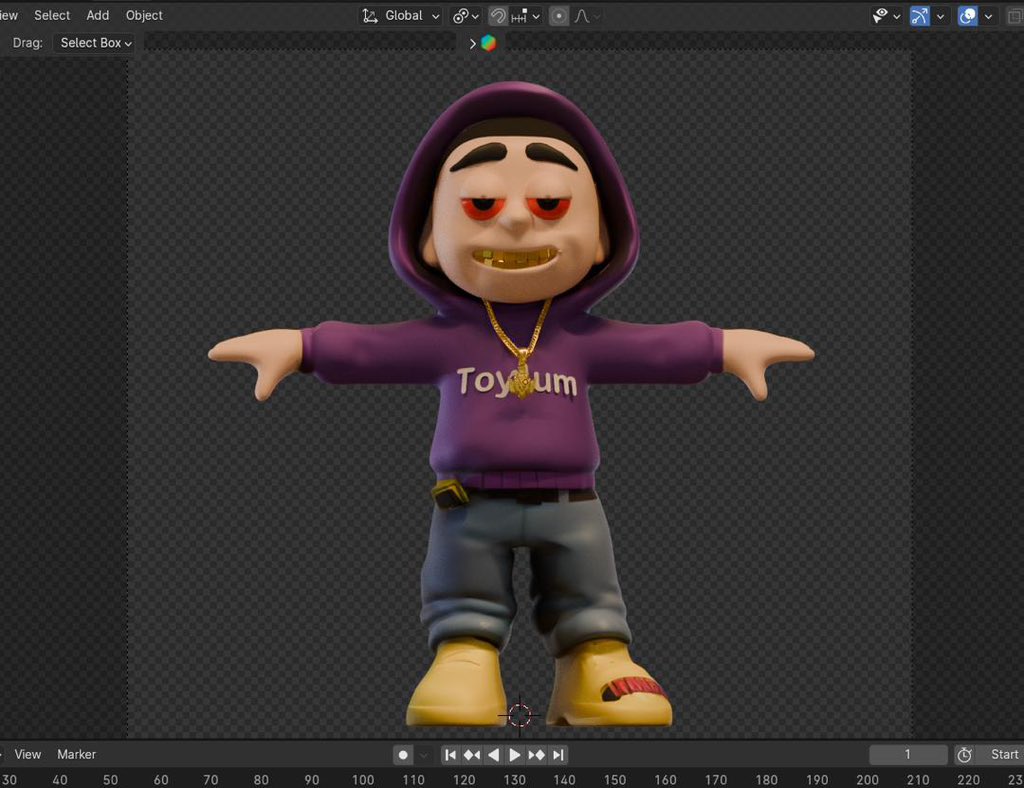This screenshot has height=788, width=1024.
Task: Open the transform pivot point dropdown
Action: 466,16
